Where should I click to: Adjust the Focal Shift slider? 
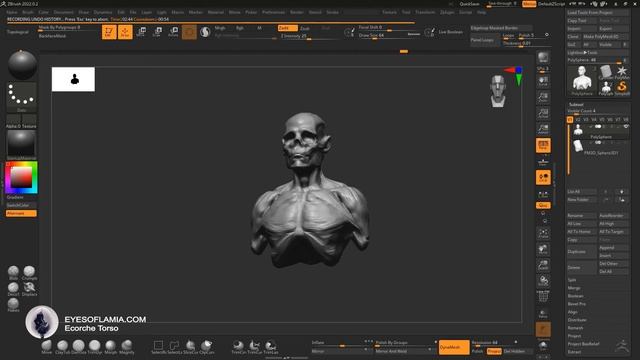pos(389,28)
